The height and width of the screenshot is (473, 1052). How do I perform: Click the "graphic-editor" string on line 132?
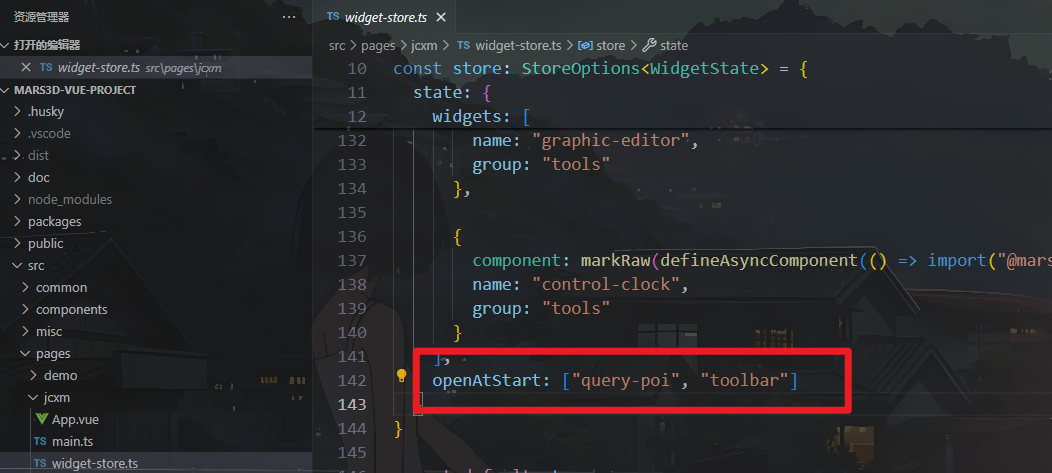(611, 141)
